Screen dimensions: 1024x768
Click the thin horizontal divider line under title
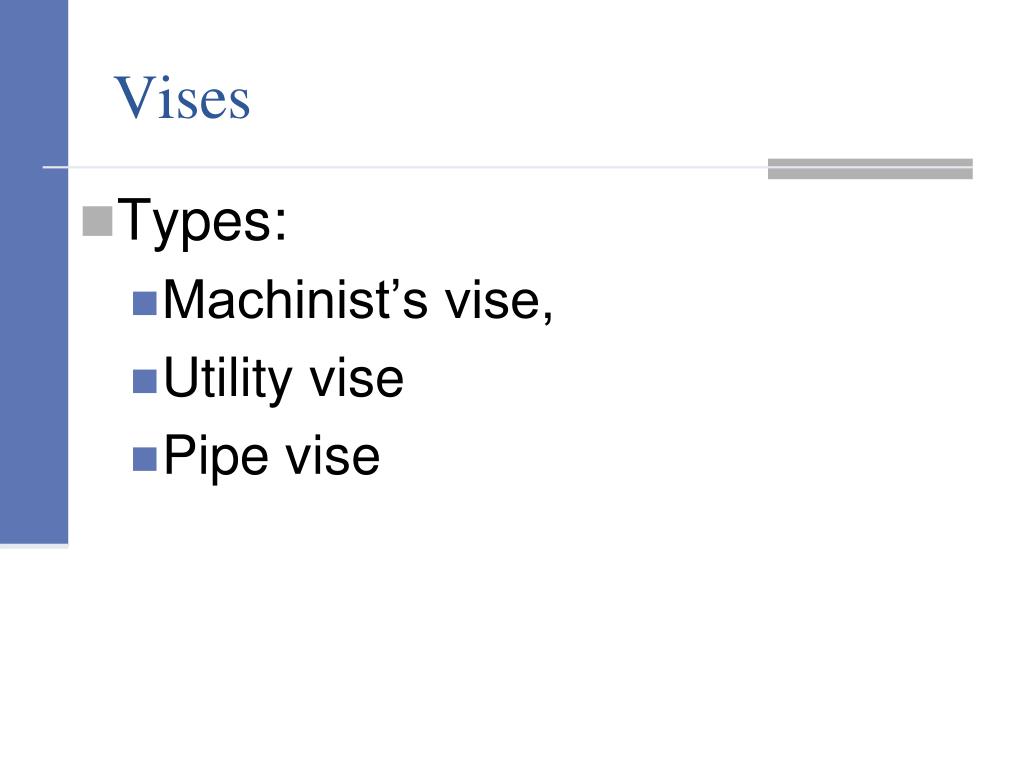point(418,167)
